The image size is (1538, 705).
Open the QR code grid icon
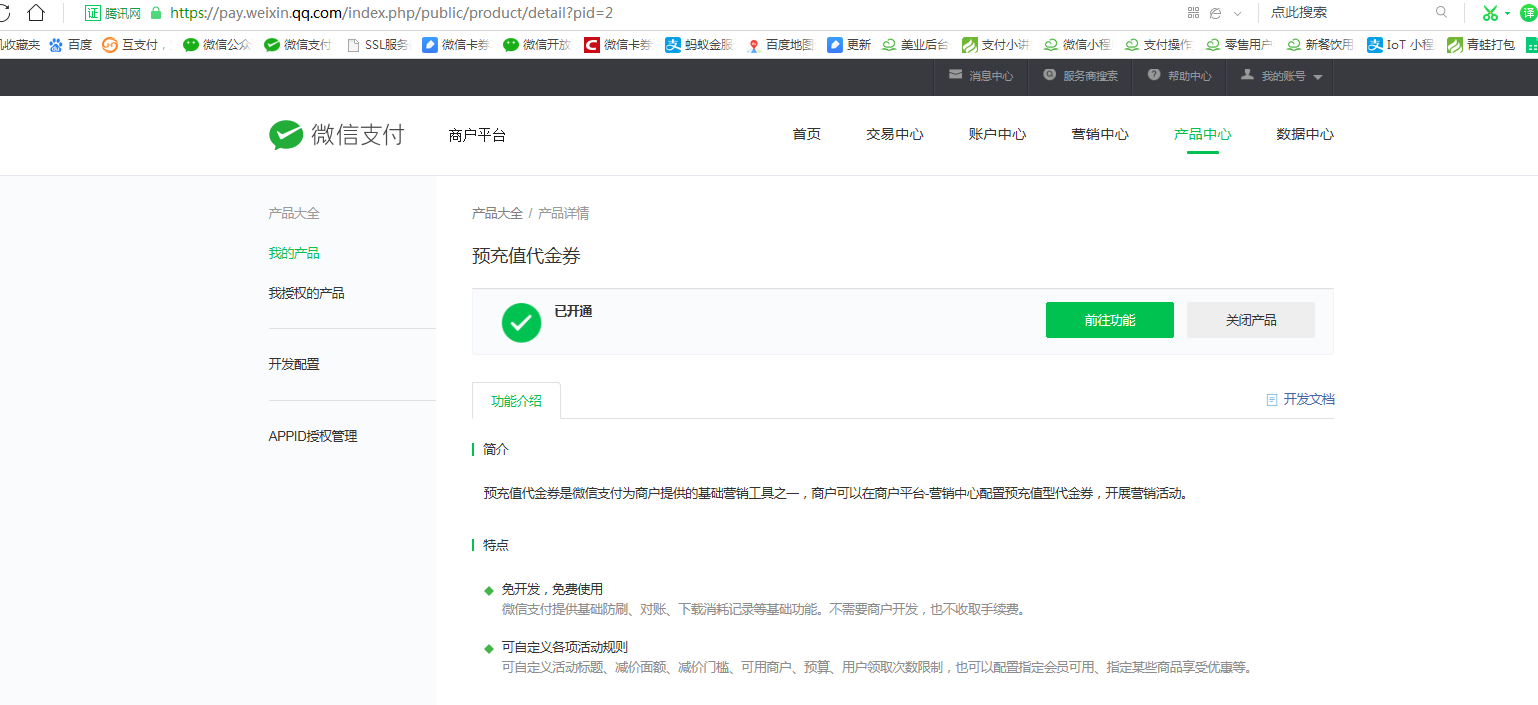1193,13
